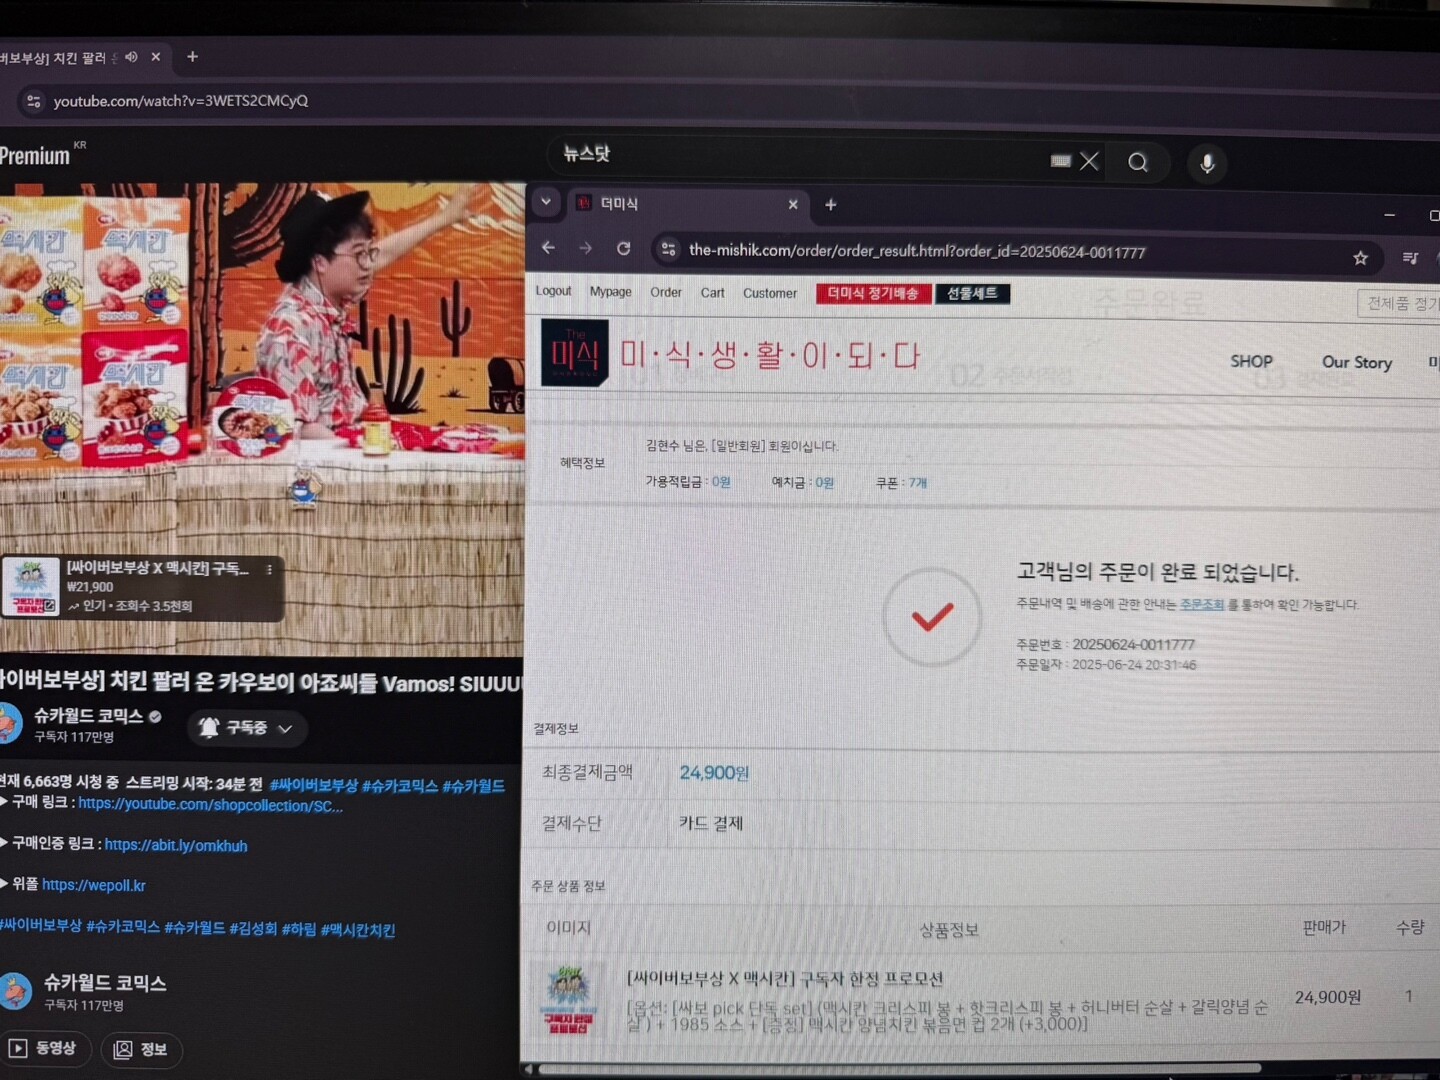The width and height of the screenshot is (1440, 1080).
Task: Select the #슈카코믹스 hashtag beside stream start info
Action: 400,786
